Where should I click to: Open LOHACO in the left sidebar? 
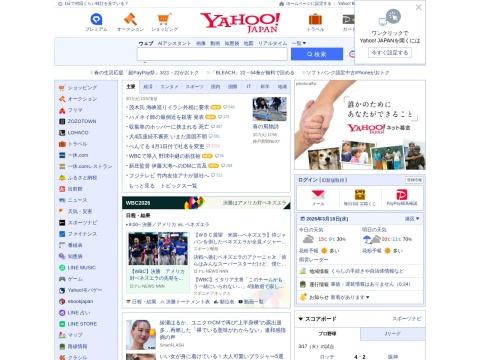point(74,133)
